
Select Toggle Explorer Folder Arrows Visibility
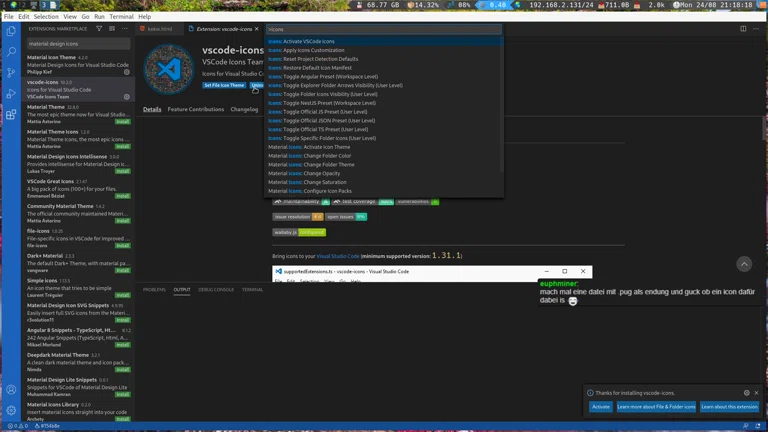[384, 86]
